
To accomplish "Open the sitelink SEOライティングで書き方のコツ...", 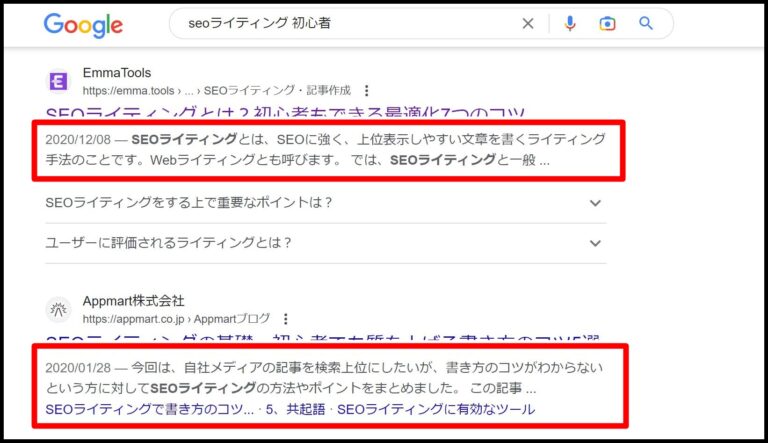I will click(x=149, y=409).
